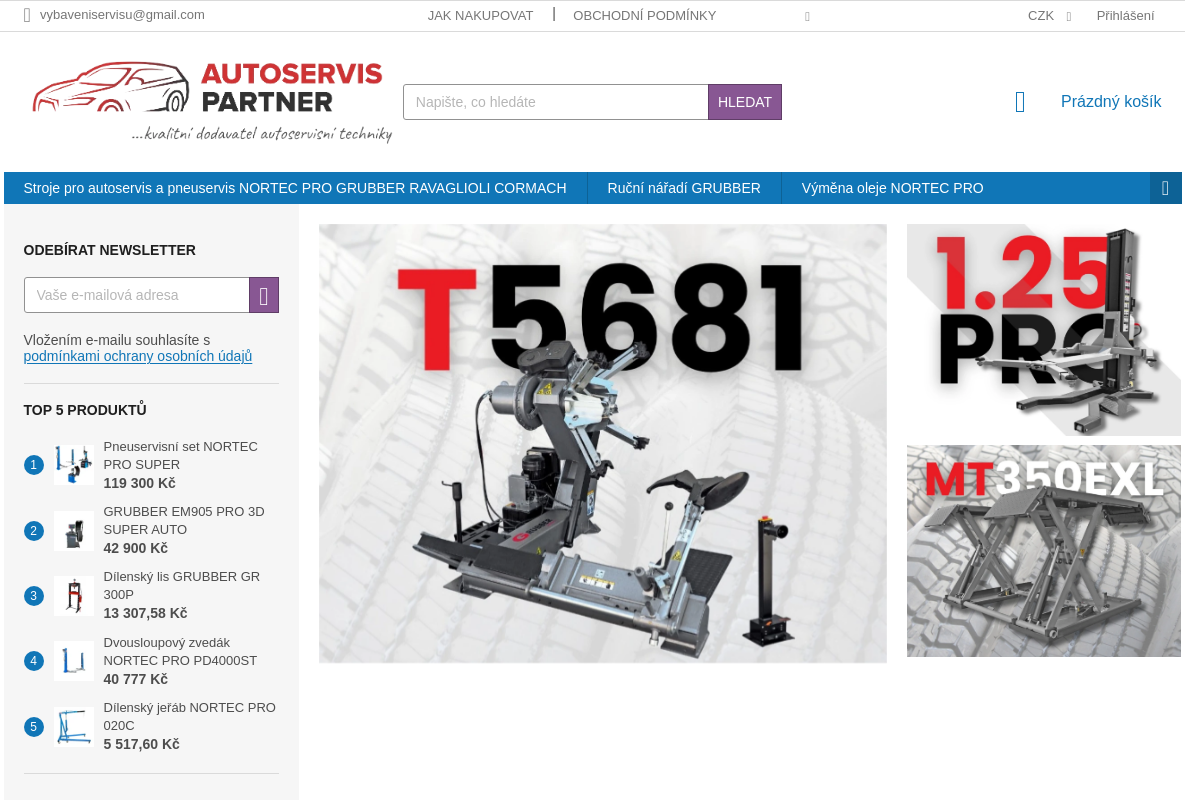Click the T5681 tire changer banner
This screenshot has width=1200, height=800.
coord(603,443)
